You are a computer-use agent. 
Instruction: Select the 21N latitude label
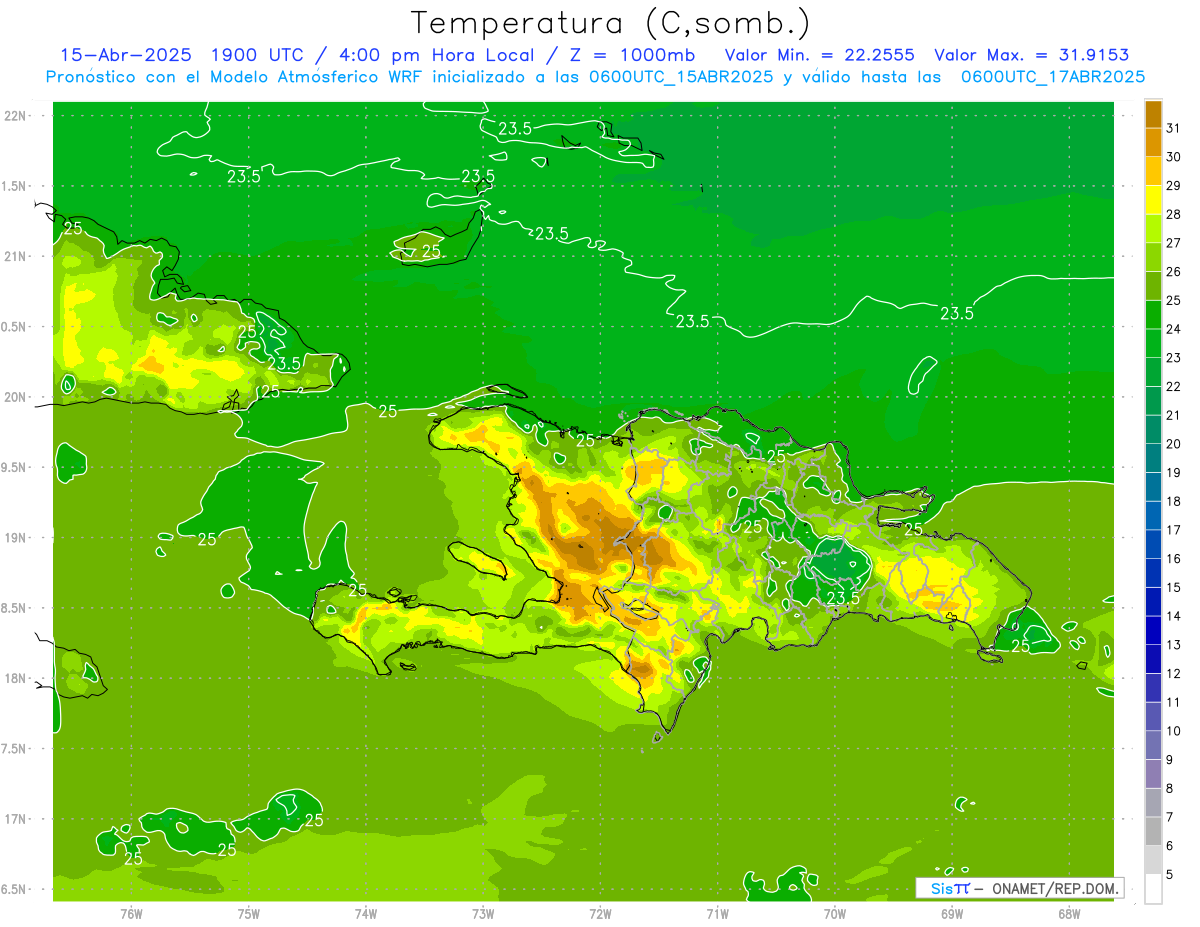click(14, 256)
